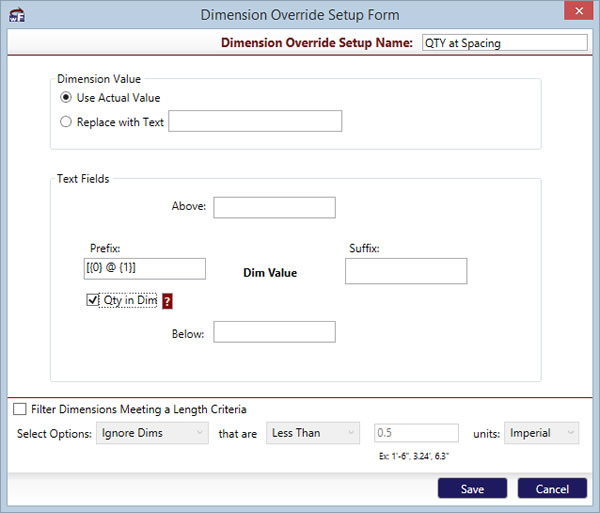This screenshot has width=600, height=513.
Task: Open the Imperial units dropdown
Action: pos(541,433)
